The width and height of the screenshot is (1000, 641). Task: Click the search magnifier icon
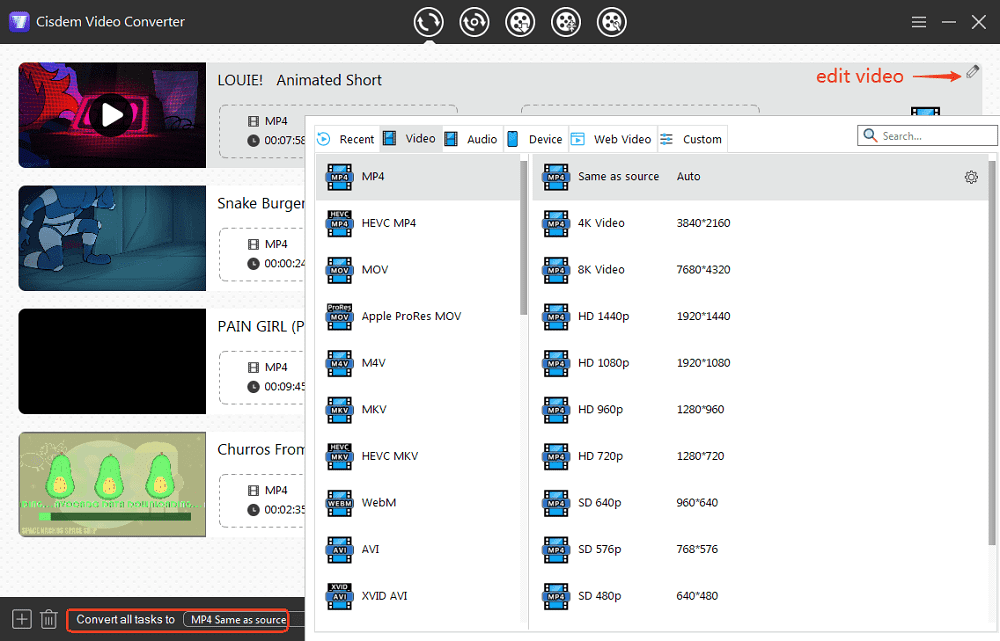tap(870, 135)
